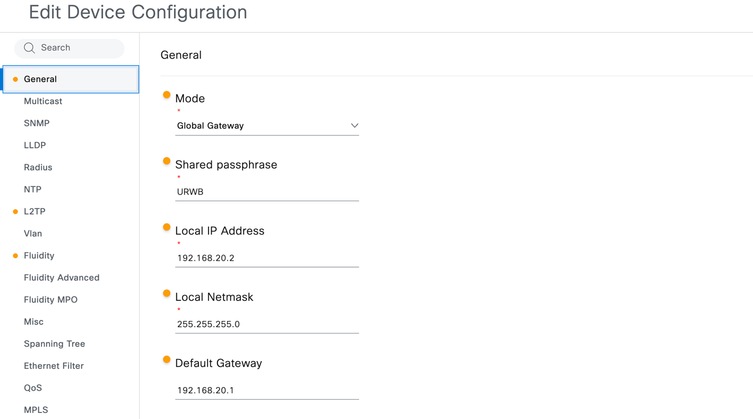This screenshot has width=753, height=419.
Task: Click the Local IP Address field
Action: click(x=267, y=258)
